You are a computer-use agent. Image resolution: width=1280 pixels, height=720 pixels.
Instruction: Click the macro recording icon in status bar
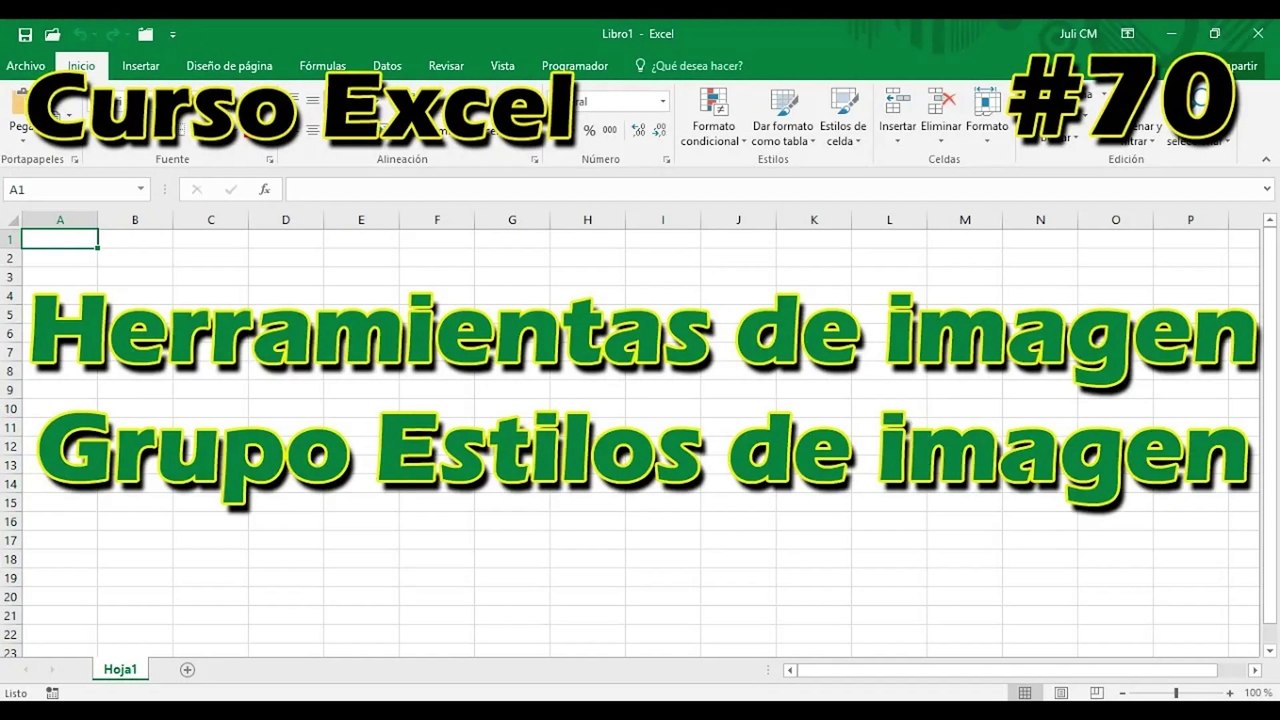tap(52, 693)
